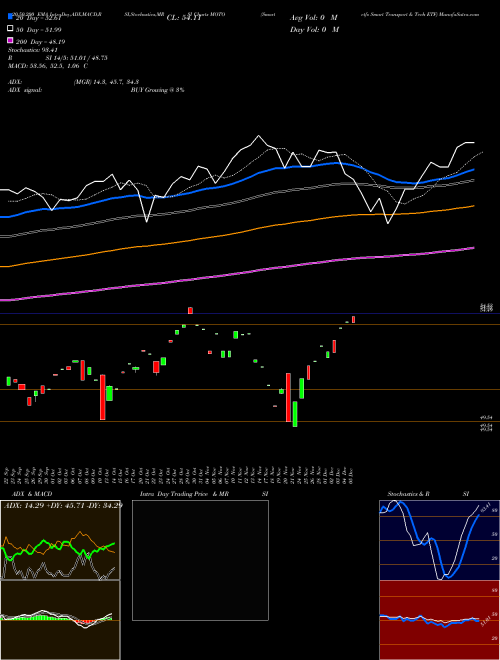Click the red candlestick above the blue line

190,310
